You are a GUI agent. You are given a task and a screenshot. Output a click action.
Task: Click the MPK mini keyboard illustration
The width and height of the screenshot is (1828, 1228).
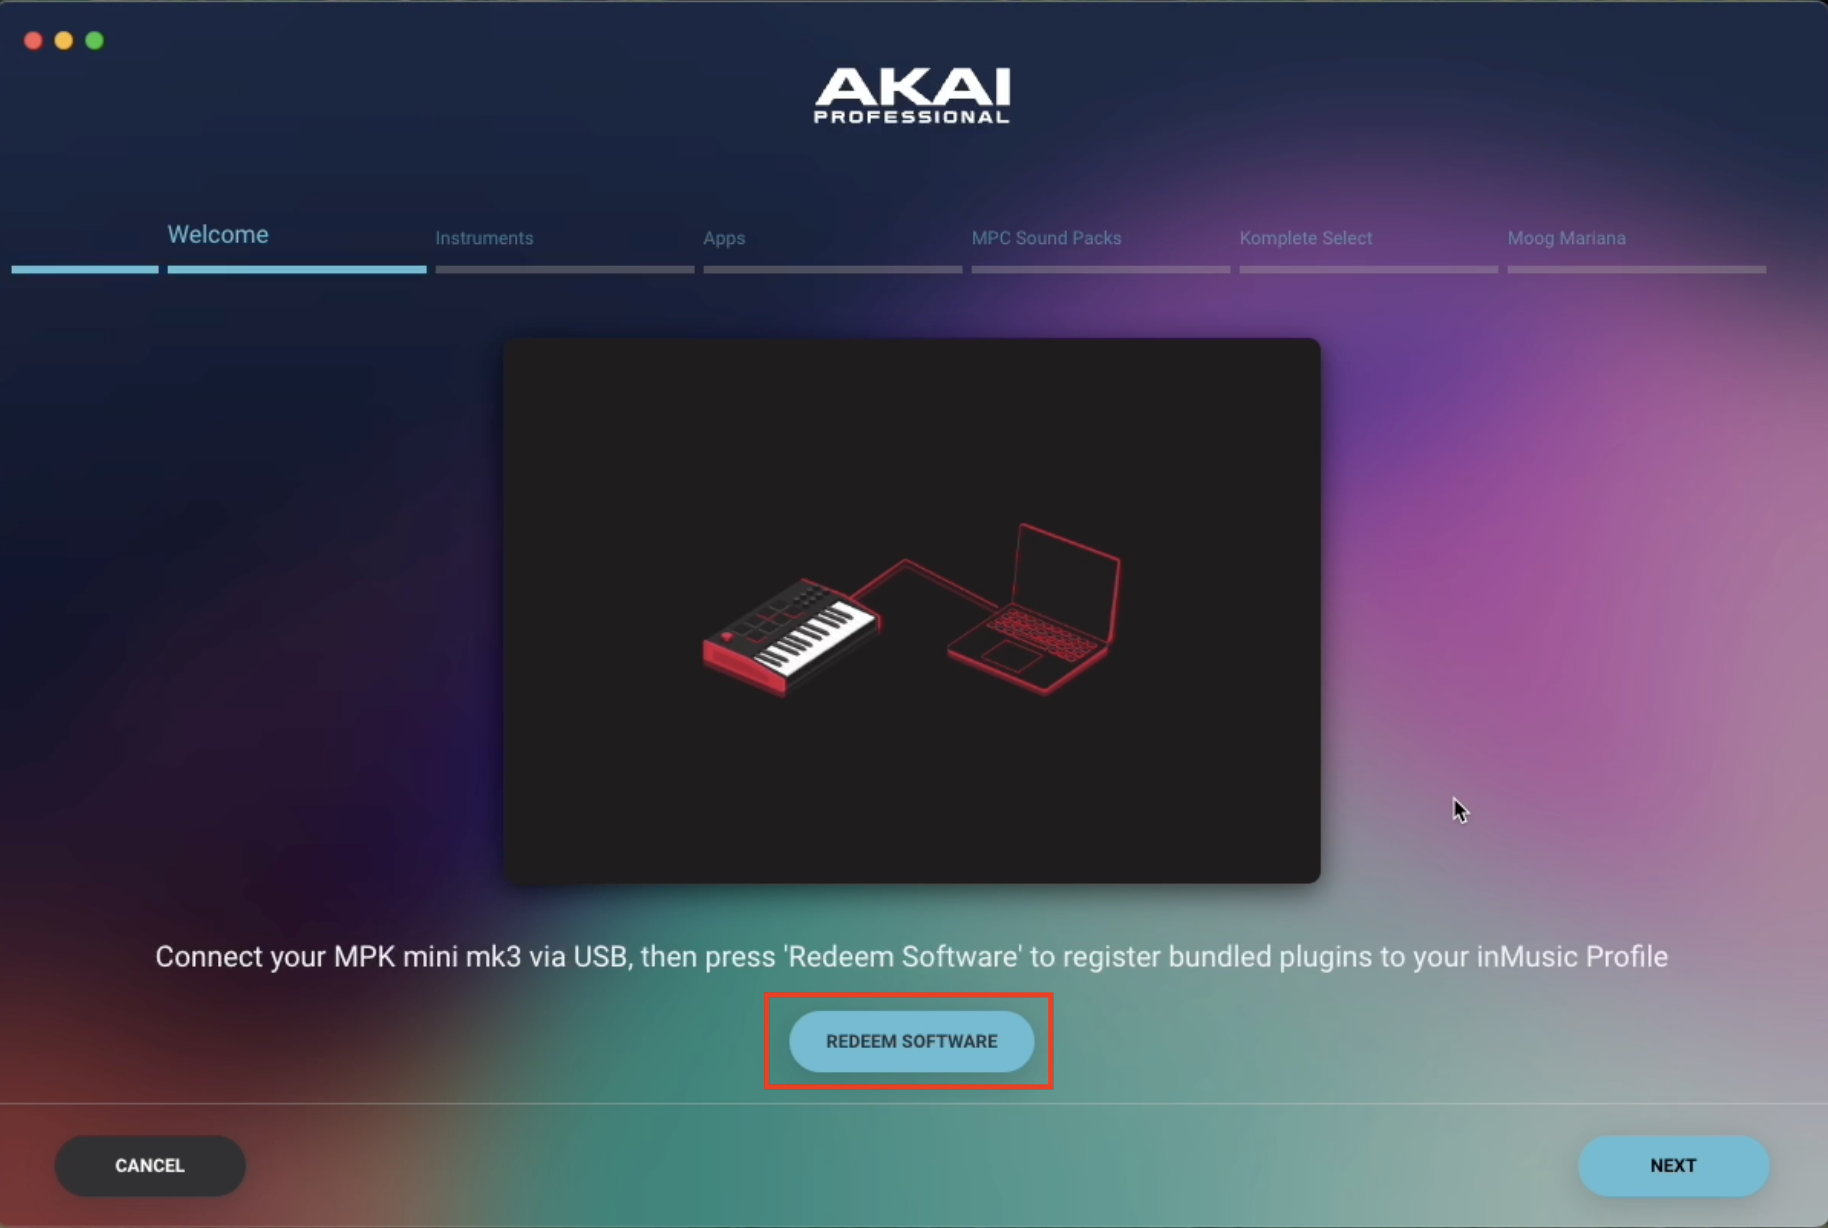click(x=791, y=636)
